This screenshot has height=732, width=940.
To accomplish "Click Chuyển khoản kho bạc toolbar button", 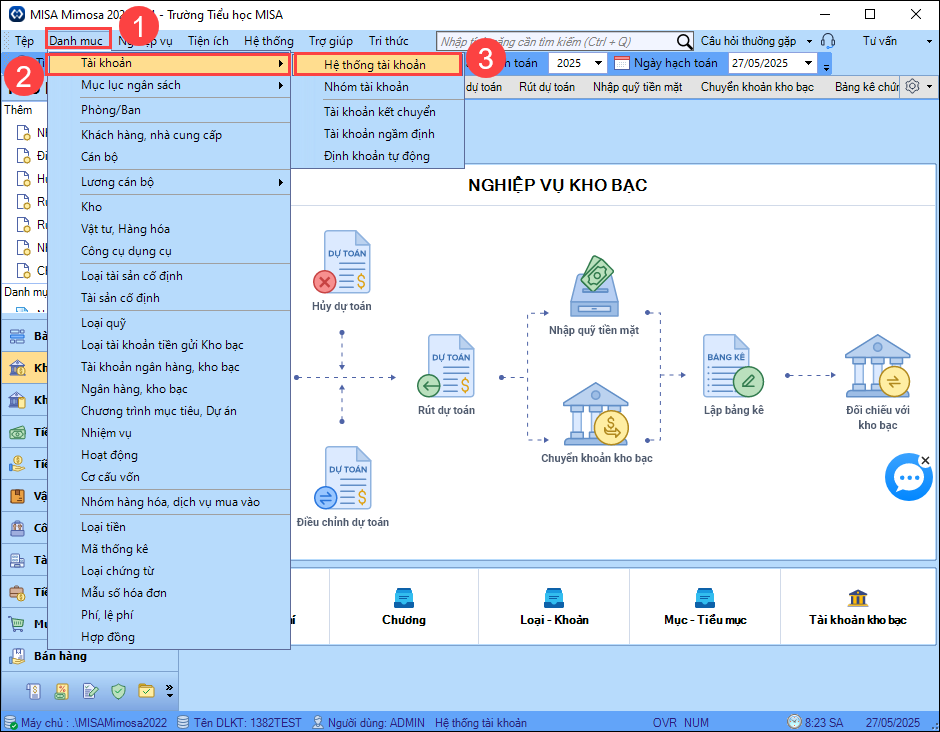I will point(757,87).
